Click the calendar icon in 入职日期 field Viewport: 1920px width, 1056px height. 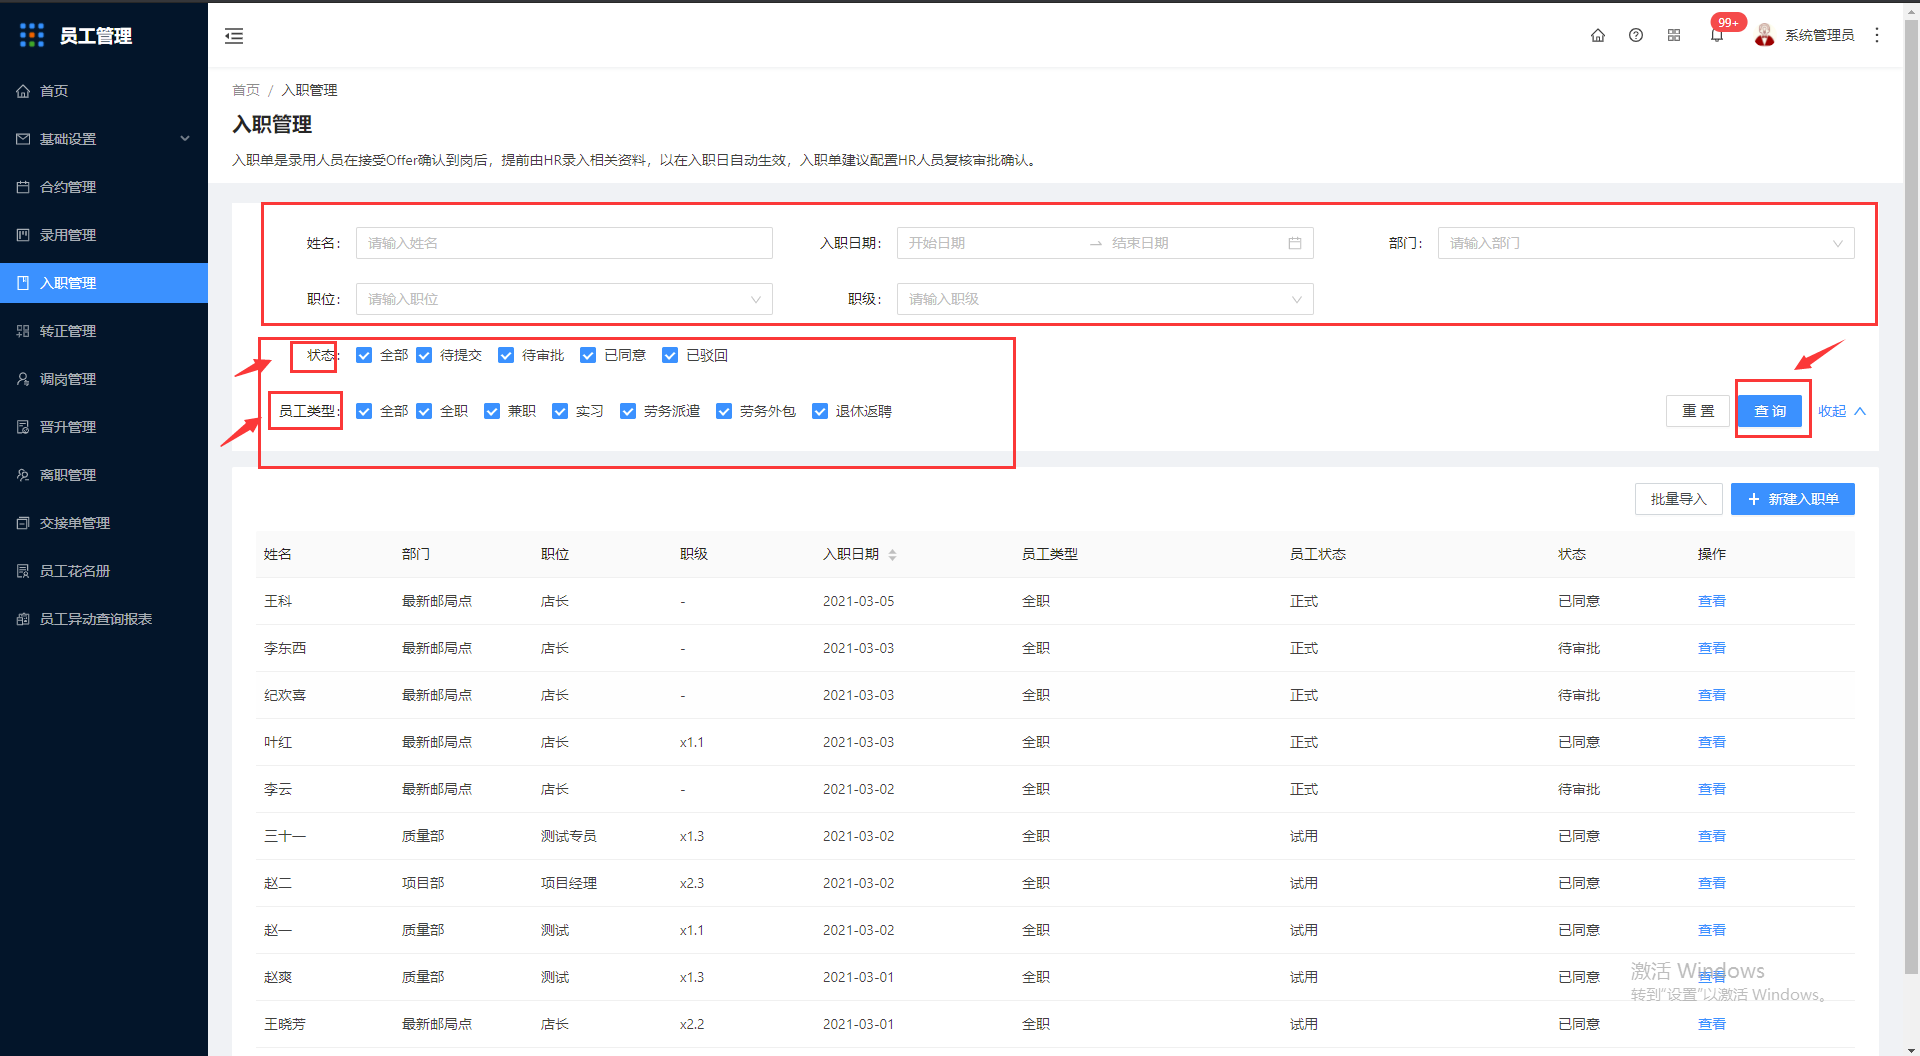point(1295,243)
